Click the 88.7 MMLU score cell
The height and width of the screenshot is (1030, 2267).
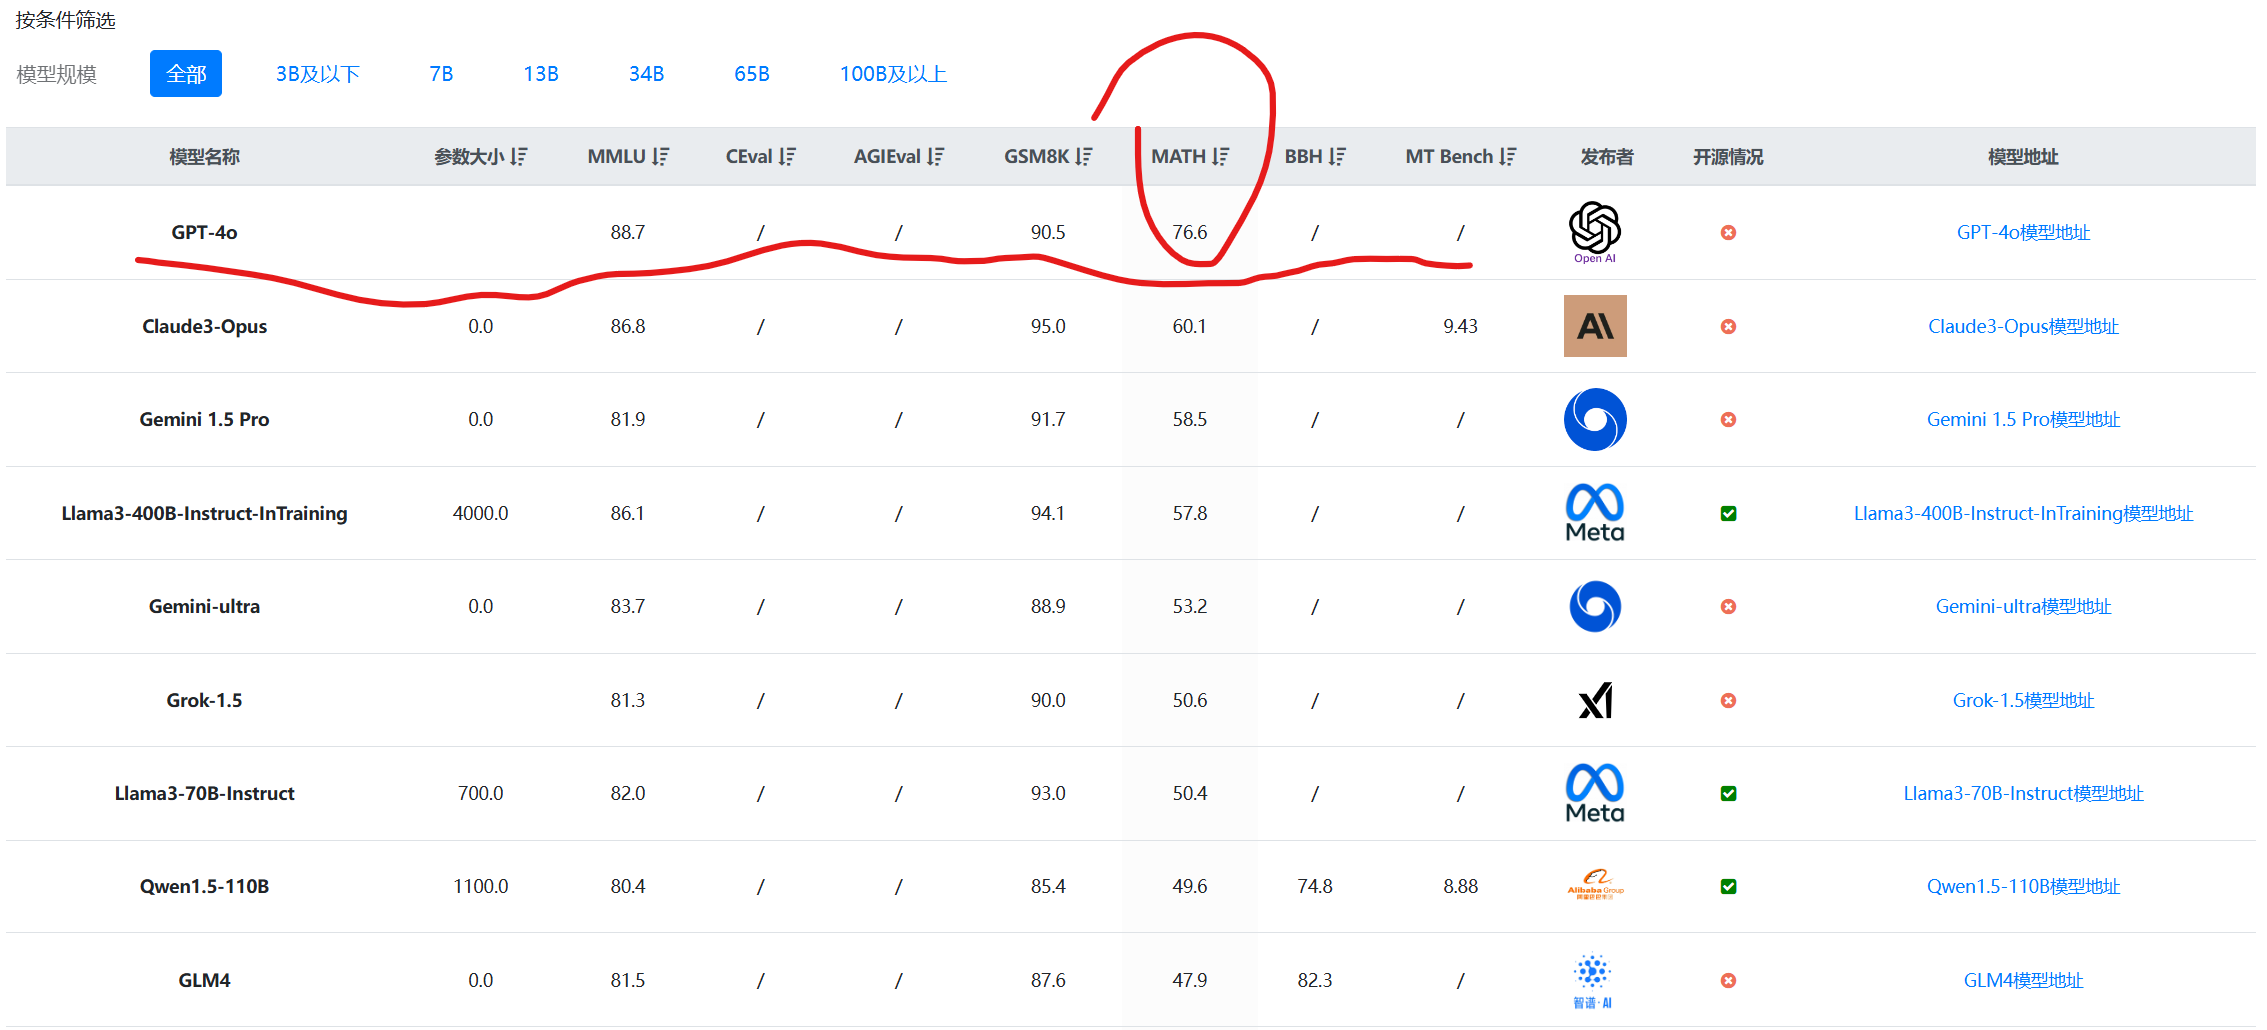click(628, 232)
